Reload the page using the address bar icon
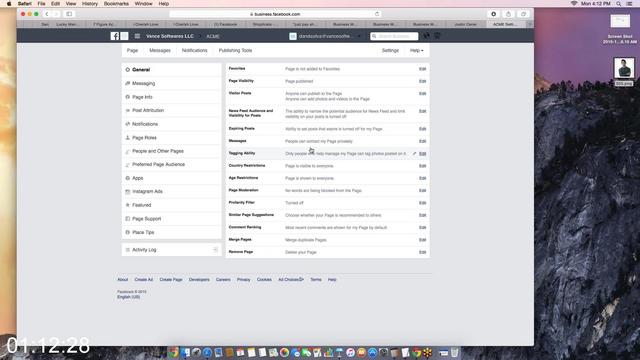640x360 pixels. click(x=377, y=14)
